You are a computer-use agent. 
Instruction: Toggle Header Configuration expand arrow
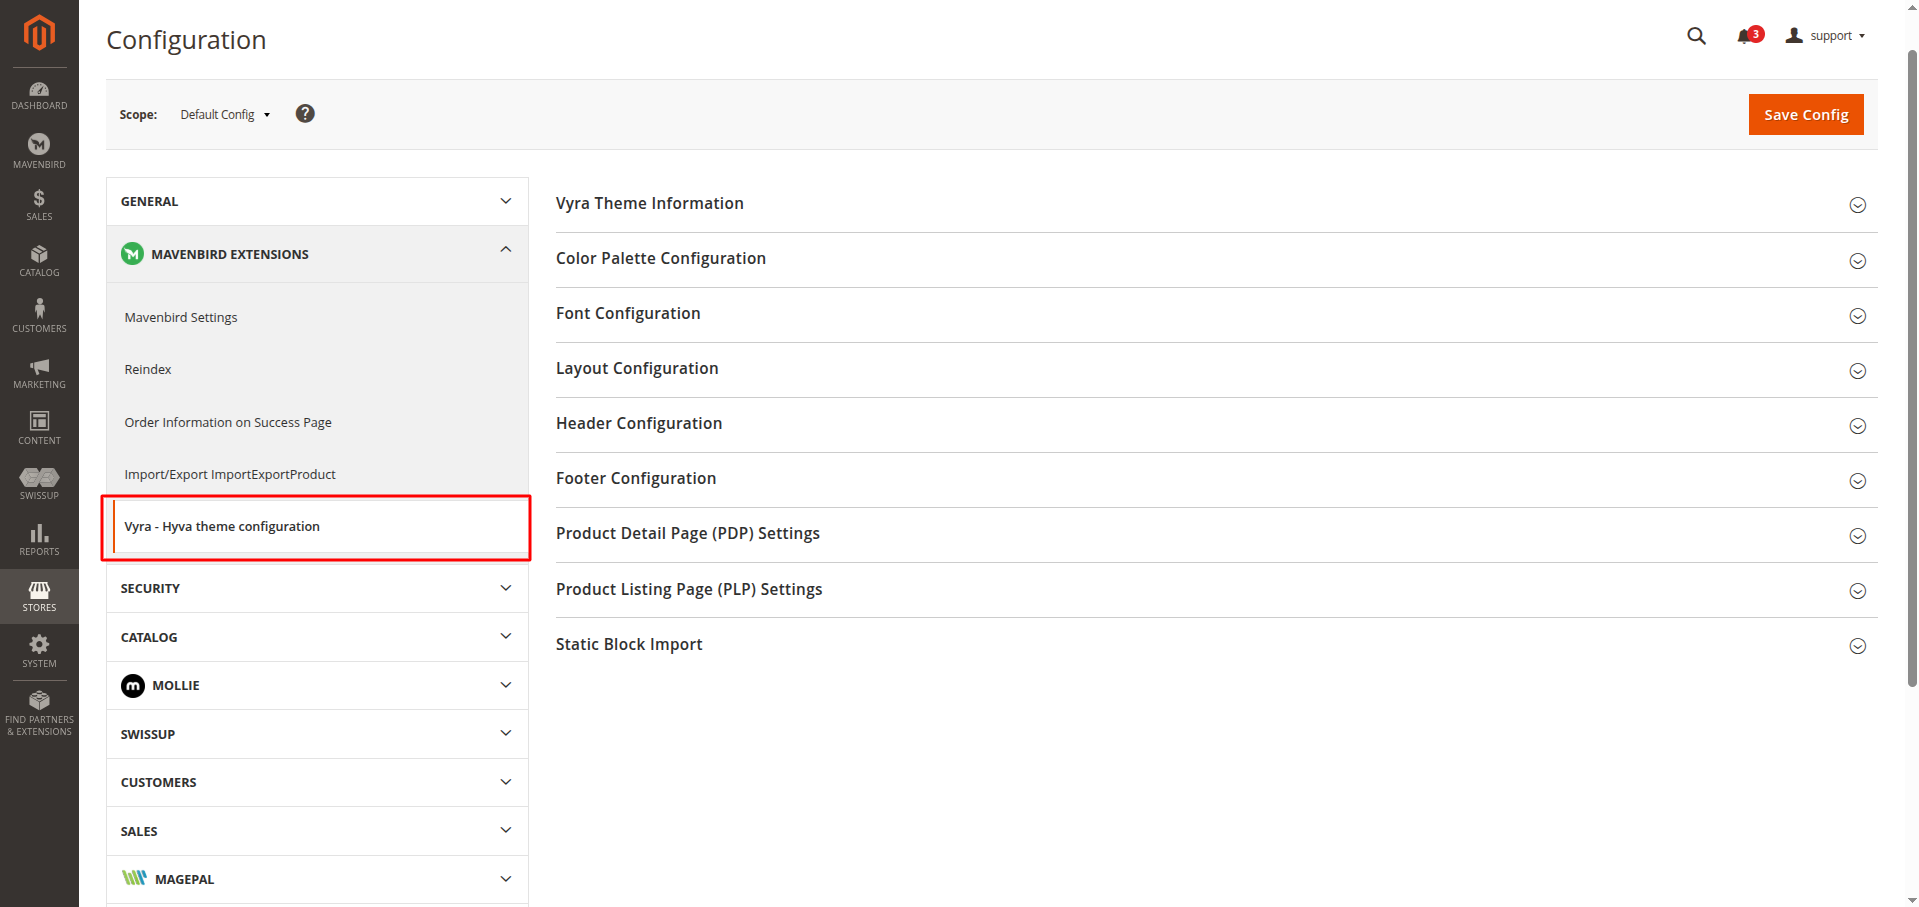(x=1857, y=426)
